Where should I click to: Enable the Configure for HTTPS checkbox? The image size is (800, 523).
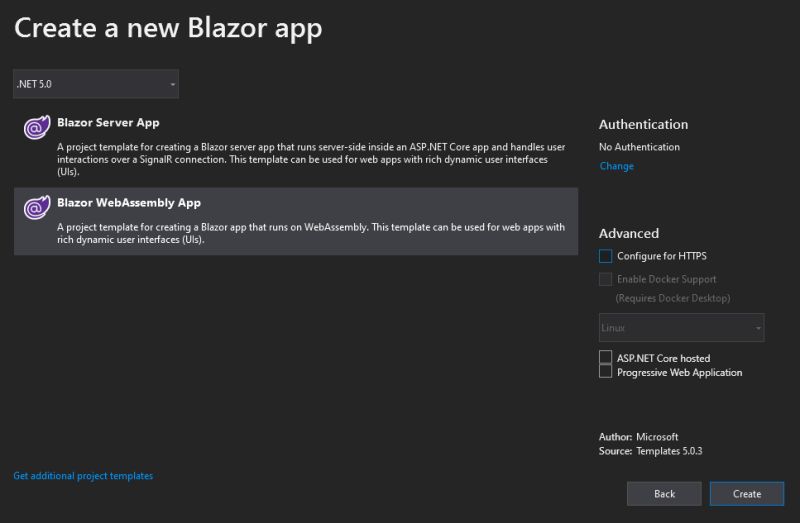click(x=605, y=256)
